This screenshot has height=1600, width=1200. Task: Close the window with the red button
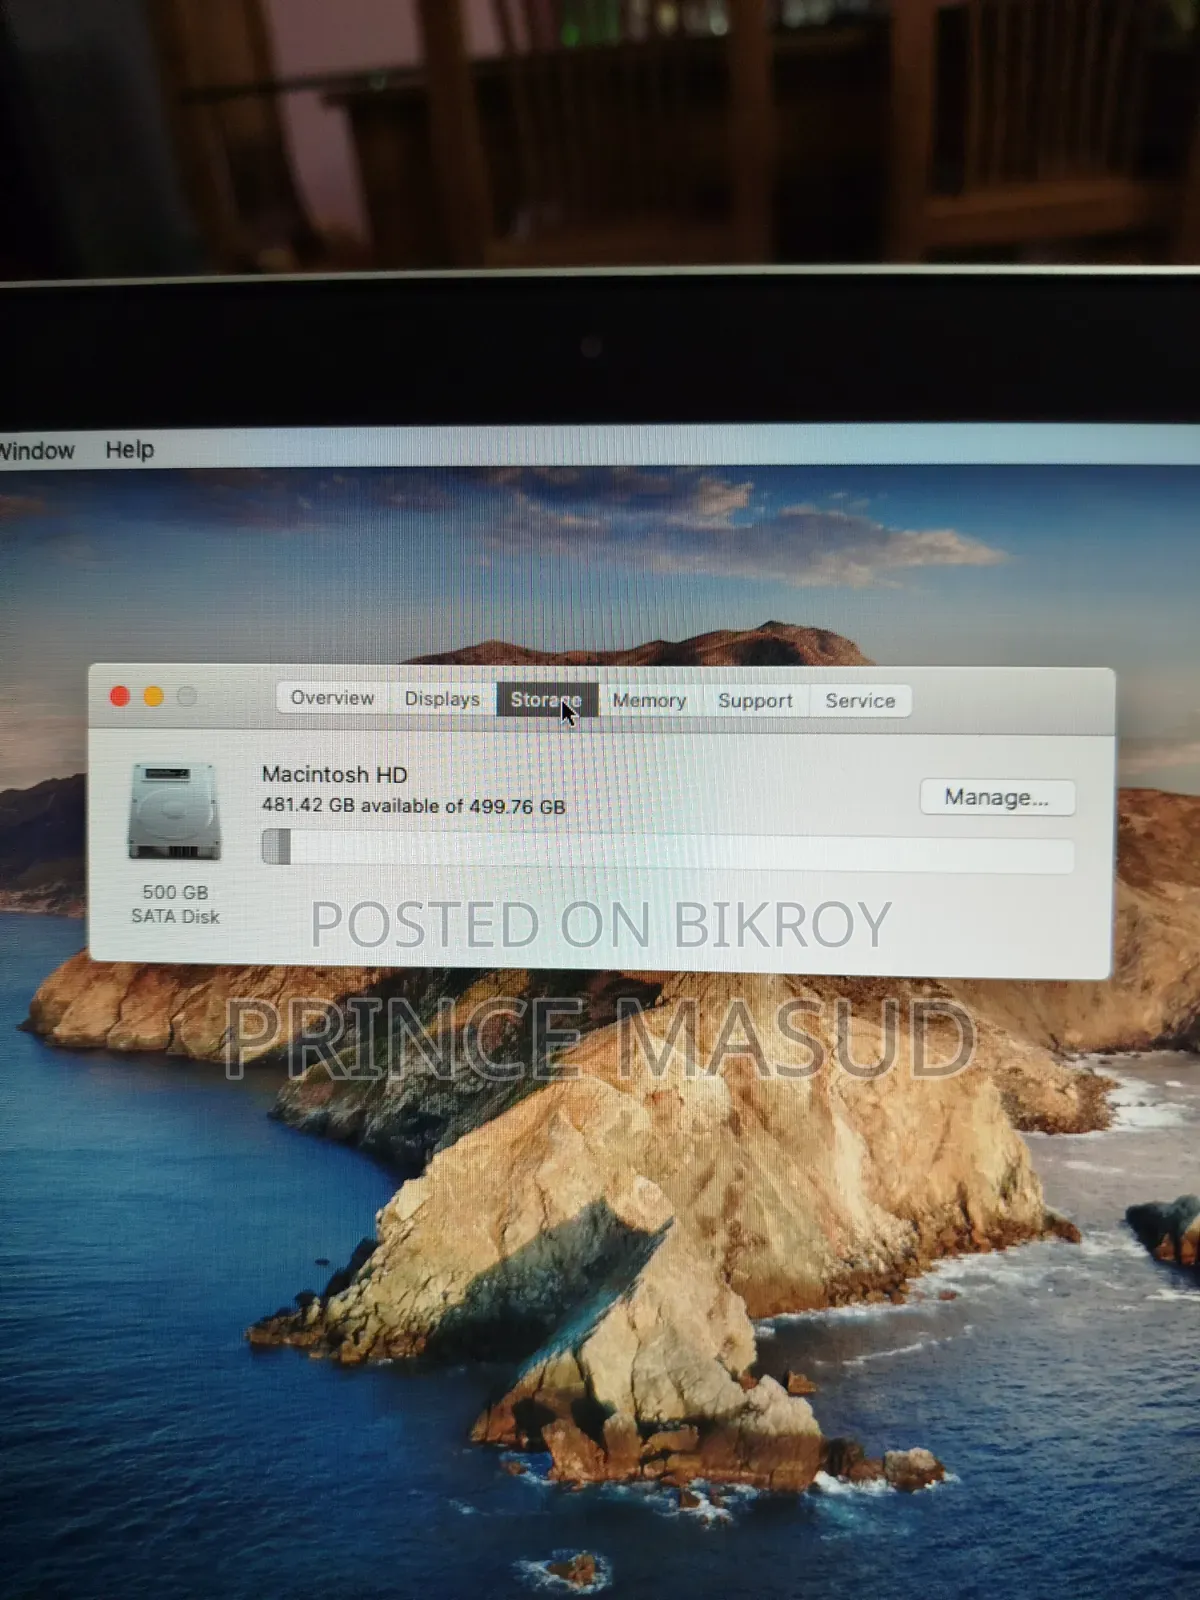pyautogui.click(x=120, y=697)
